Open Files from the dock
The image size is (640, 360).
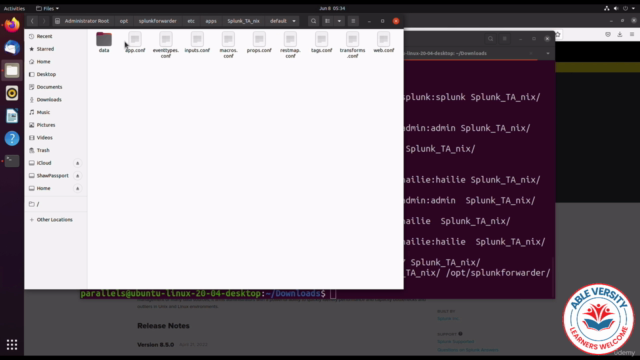[12, 71]
